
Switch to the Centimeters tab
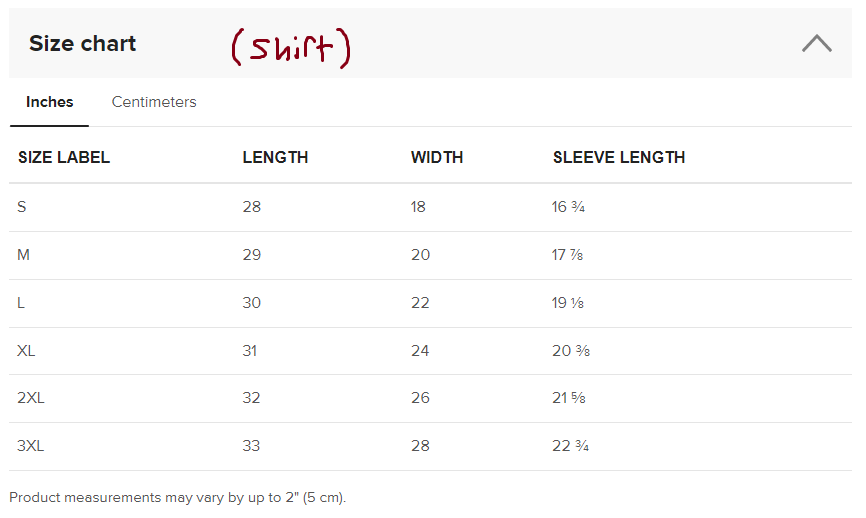coord(154,102)
